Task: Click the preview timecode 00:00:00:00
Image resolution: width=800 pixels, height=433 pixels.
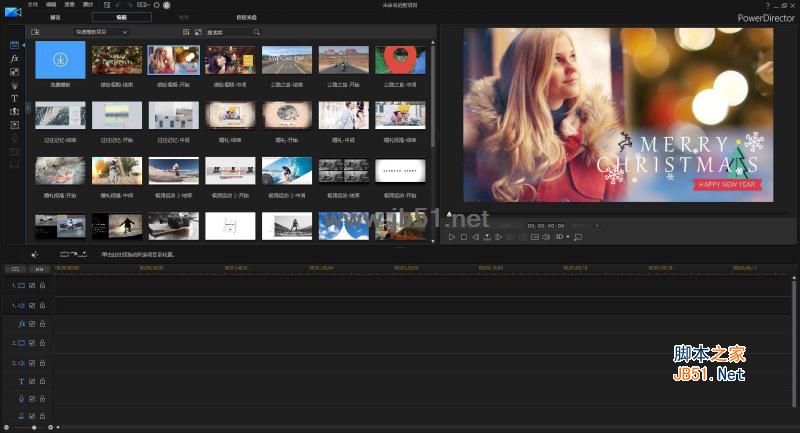Action: click(546, 226)
